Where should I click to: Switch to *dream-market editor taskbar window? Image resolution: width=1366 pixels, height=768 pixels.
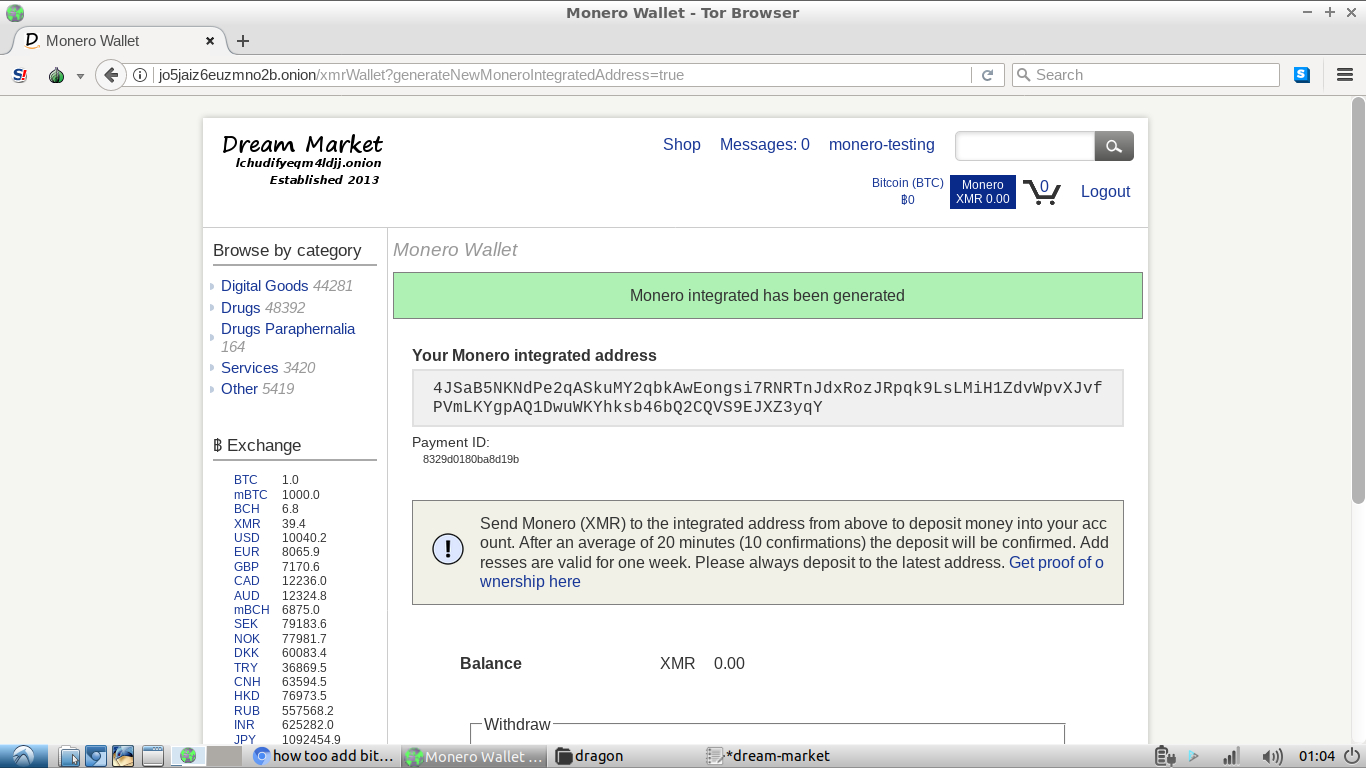click(777, 756)
